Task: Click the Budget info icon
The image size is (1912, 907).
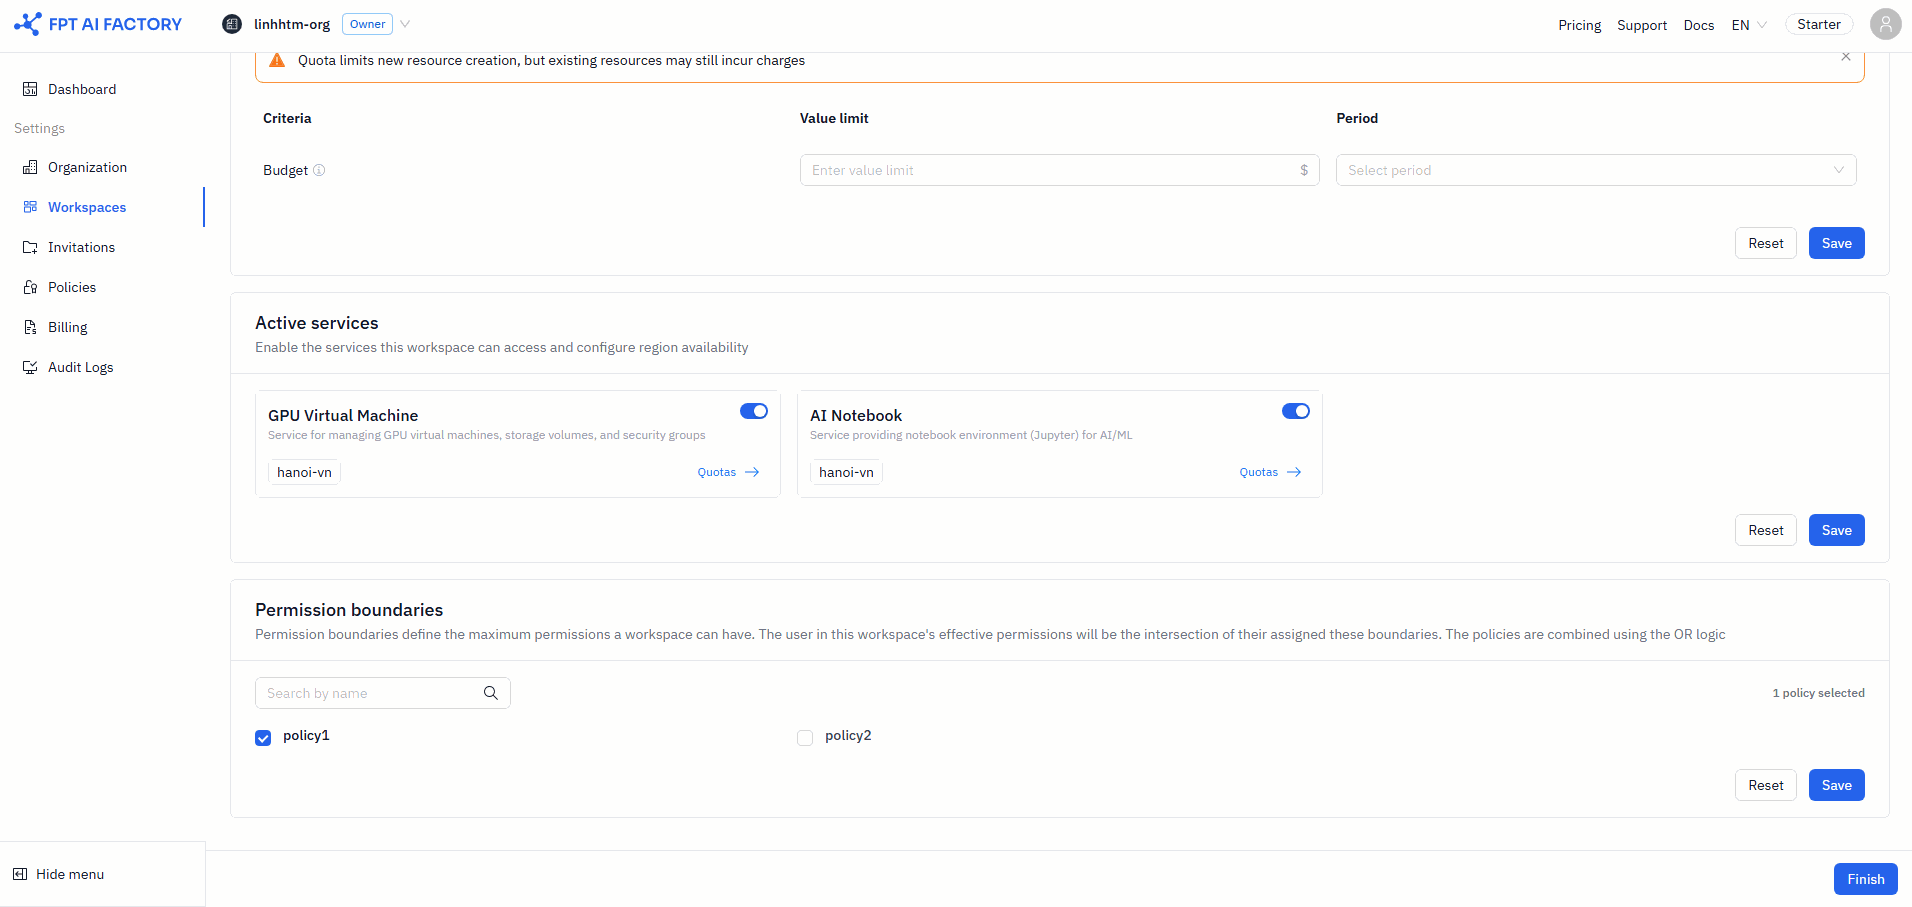Action: 319,170
